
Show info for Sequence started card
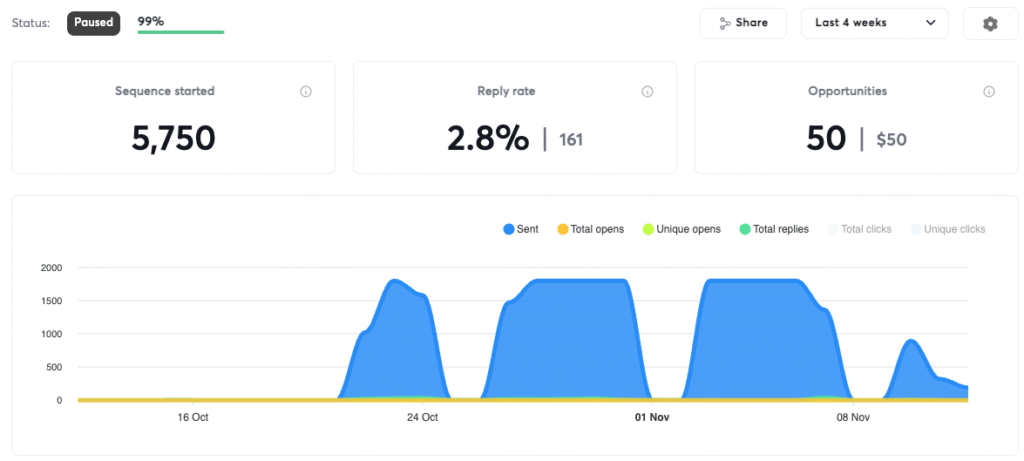(306, 91)
